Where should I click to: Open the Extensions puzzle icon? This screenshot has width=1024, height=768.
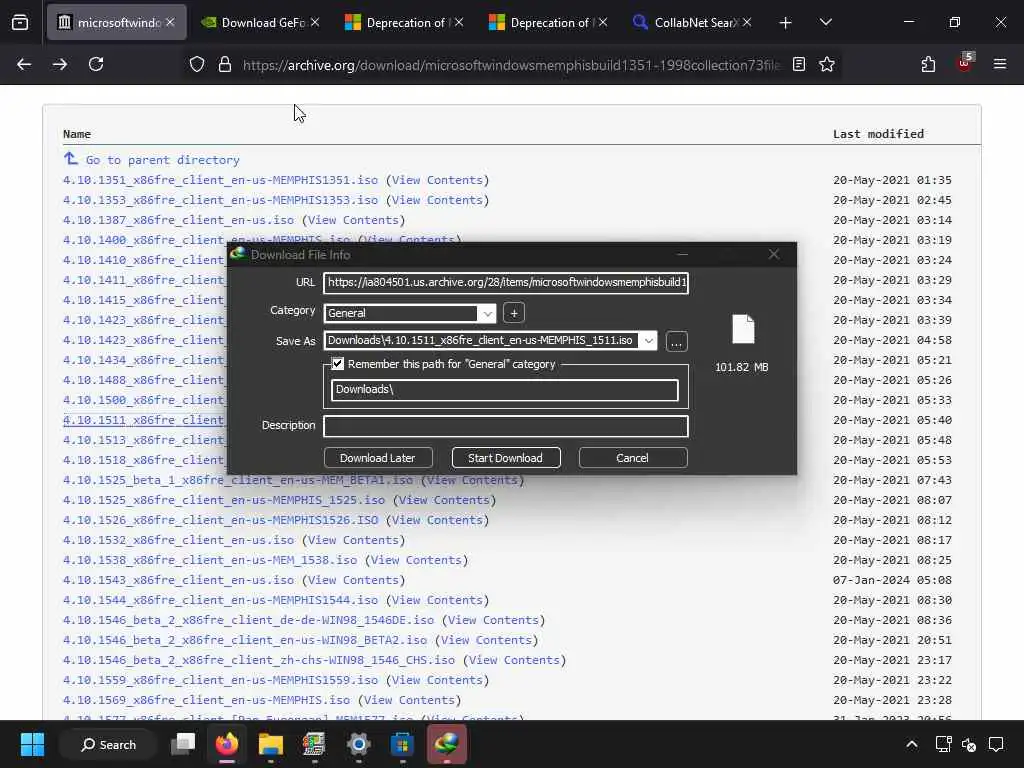click(928, 64)
